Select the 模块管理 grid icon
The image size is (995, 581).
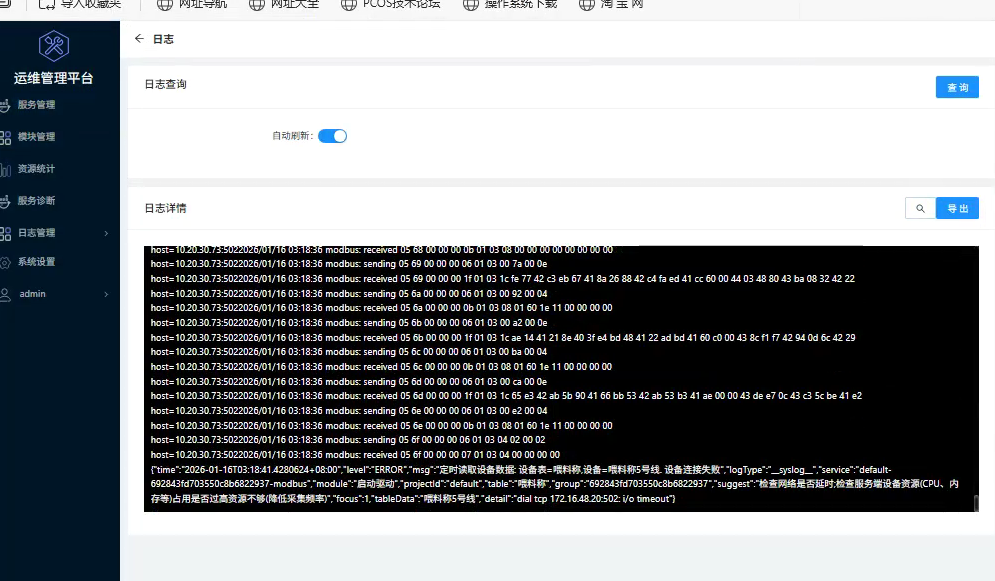5,137
